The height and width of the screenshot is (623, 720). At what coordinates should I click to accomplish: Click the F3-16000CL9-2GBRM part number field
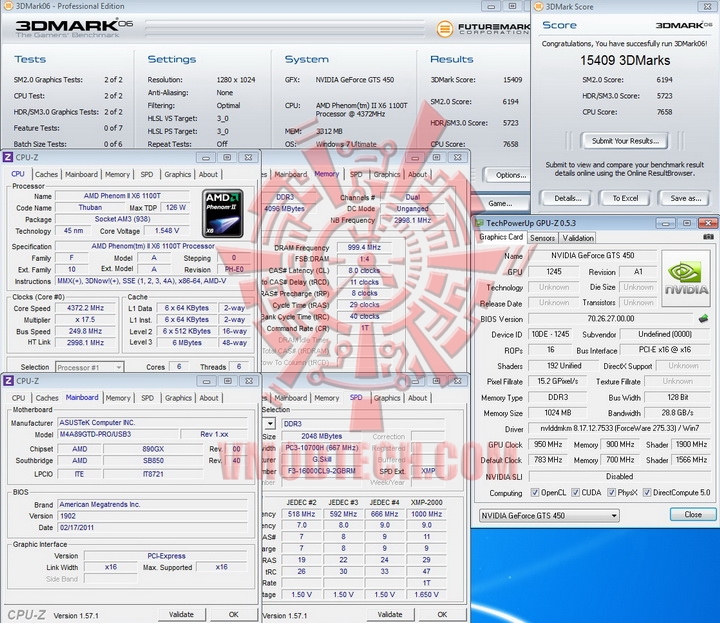point(322,471)
